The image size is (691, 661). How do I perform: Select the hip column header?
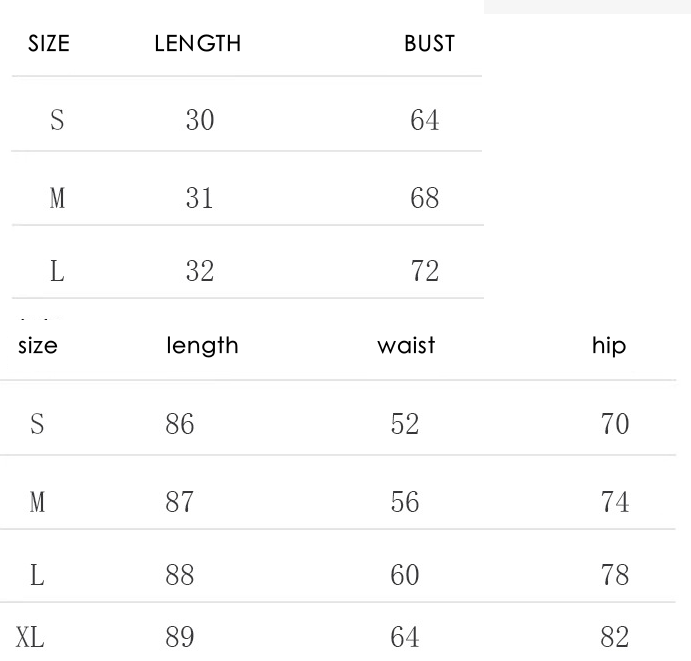click(609, 346)
